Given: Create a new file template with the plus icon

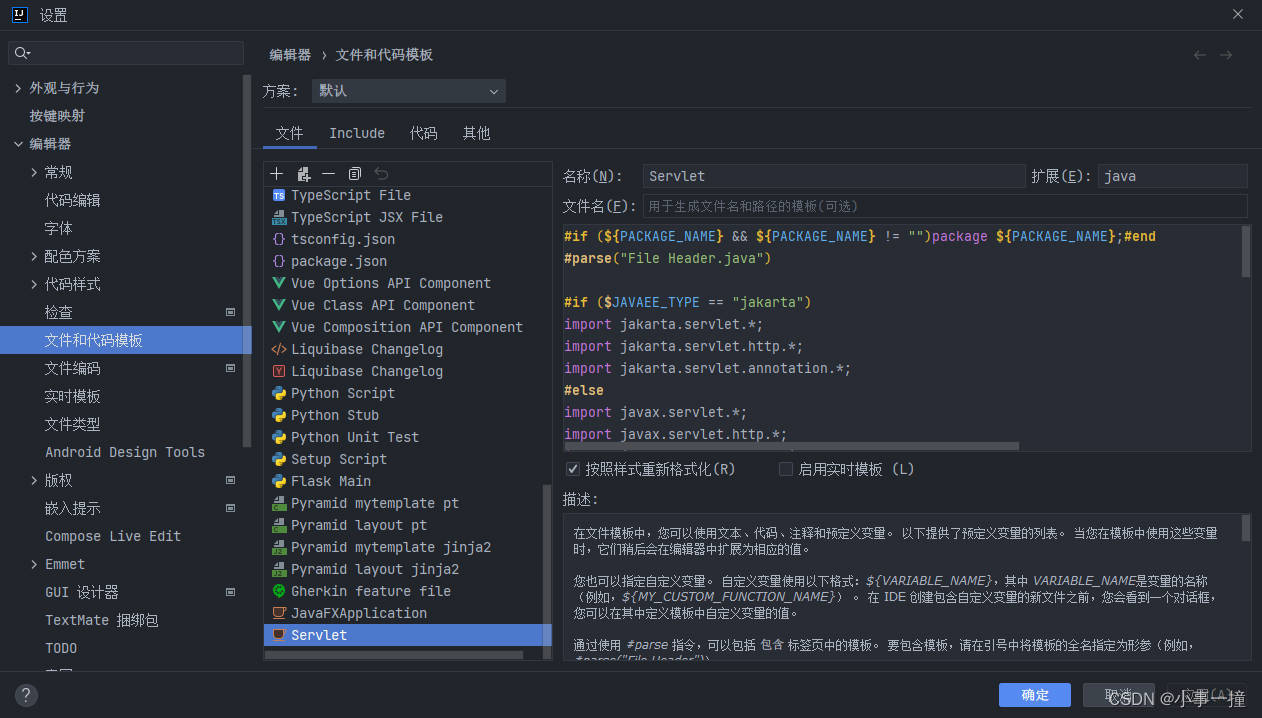Looking at the screenshot, I should pyautogui.click(x=277, y=173).
